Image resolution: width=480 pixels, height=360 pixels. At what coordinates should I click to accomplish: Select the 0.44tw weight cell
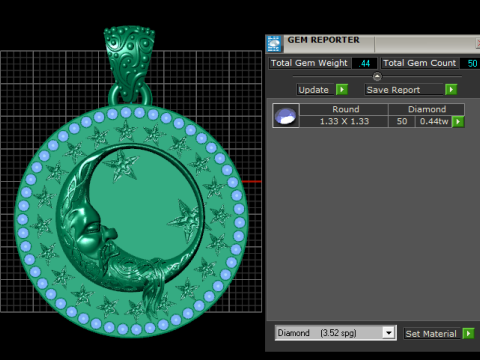pyautogui.click(x=434, y=121)
